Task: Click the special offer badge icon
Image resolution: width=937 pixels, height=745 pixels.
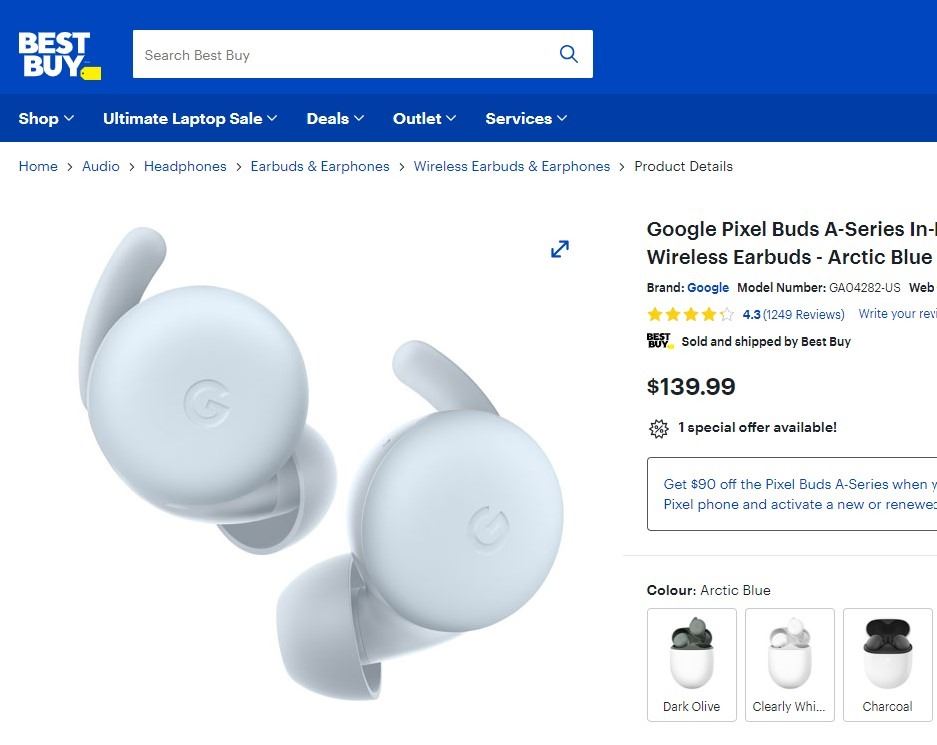Action: [x=658, y=428]
